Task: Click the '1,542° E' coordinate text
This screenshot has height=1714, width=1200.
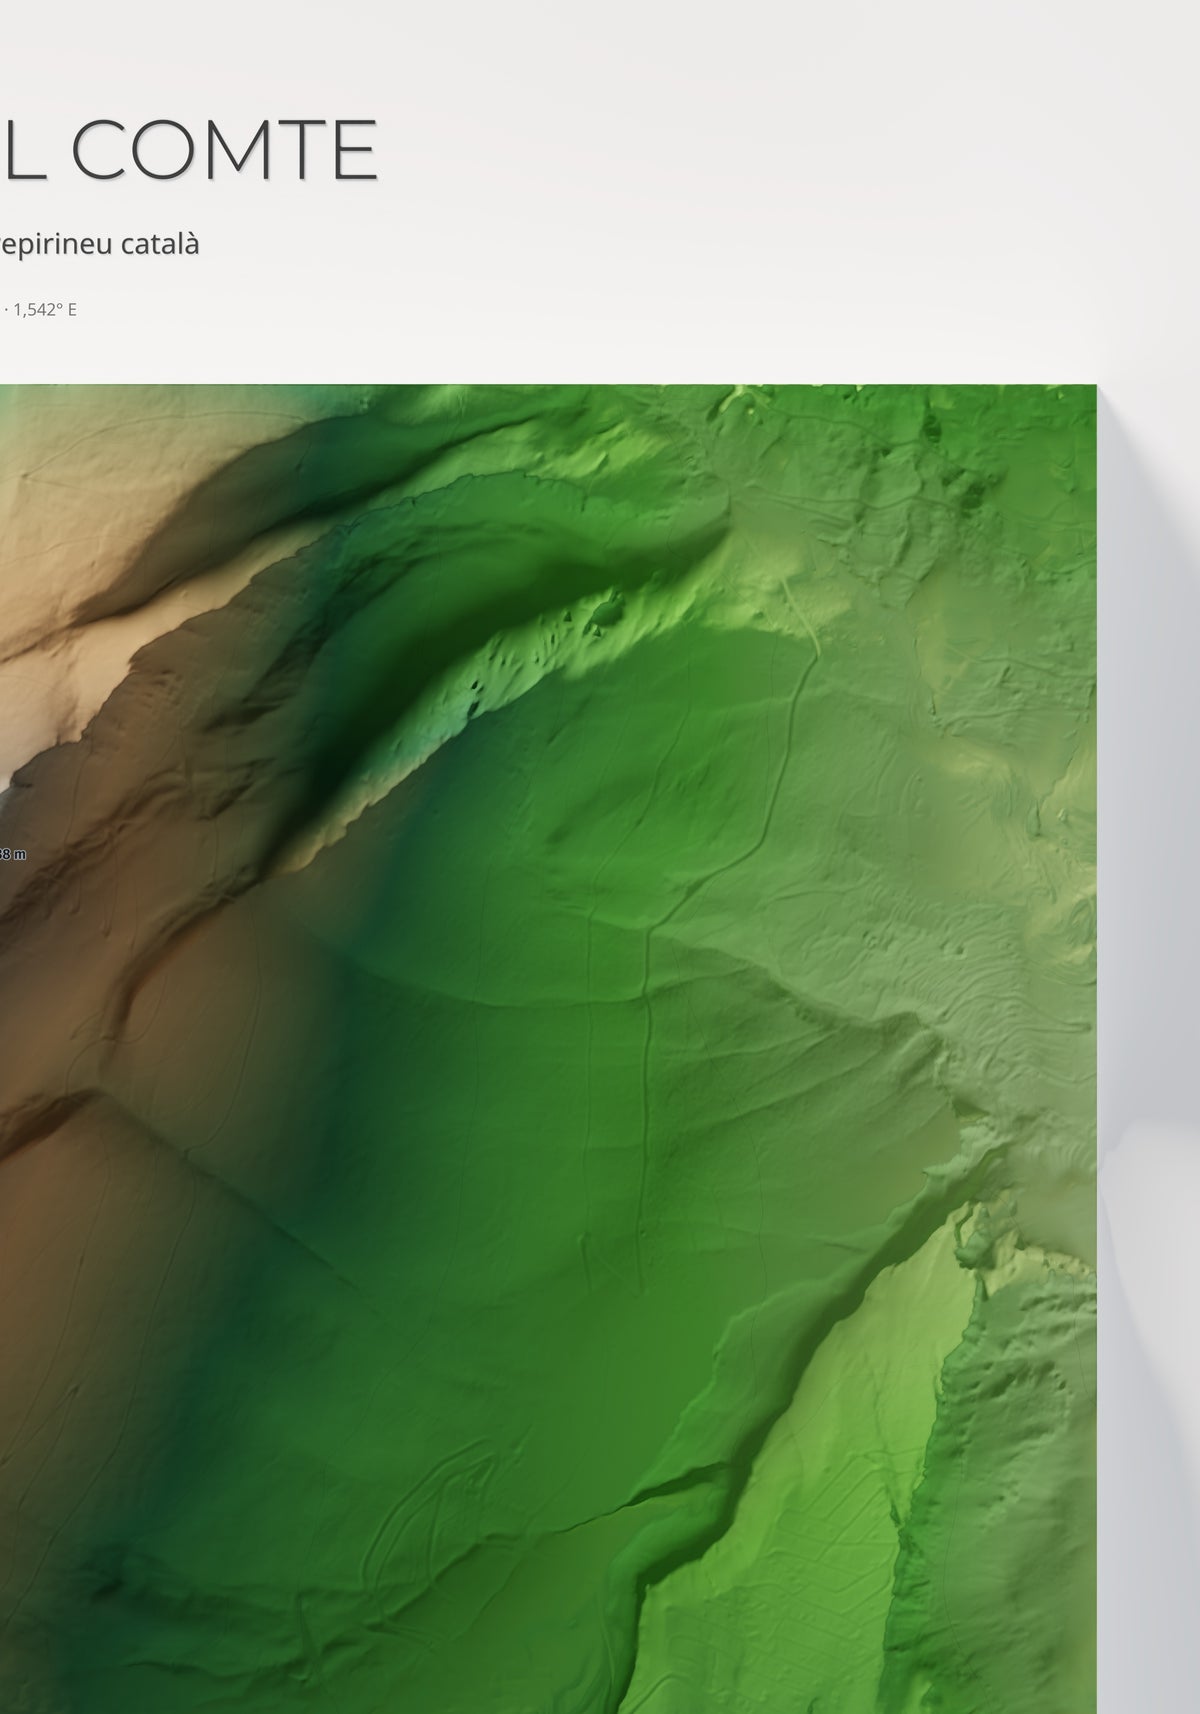Action: click(45, 309)
